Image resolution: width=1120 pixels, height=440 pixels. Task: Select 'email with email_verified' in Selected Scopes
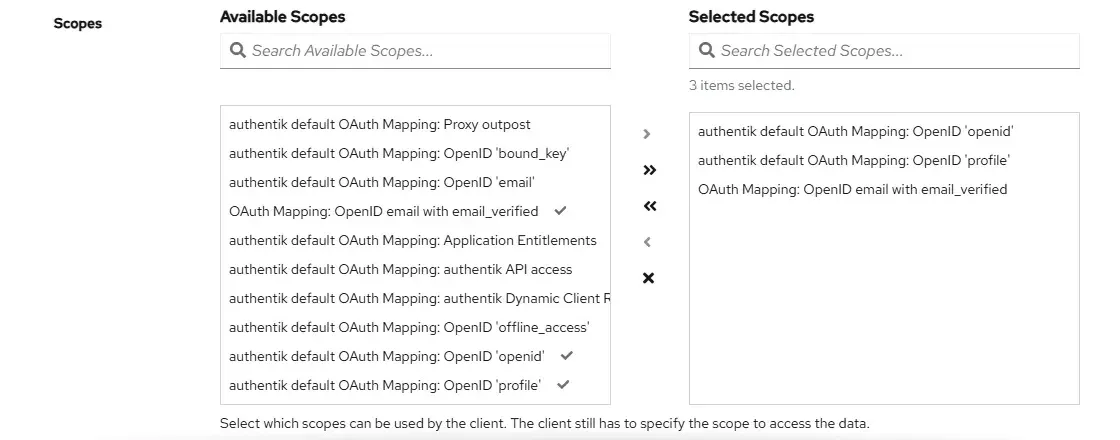[x=884, y=189]
